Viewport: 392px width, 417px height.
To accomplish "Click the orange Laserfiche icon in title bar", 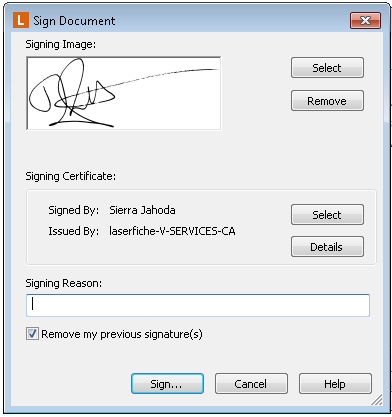I will click(21, 20).
